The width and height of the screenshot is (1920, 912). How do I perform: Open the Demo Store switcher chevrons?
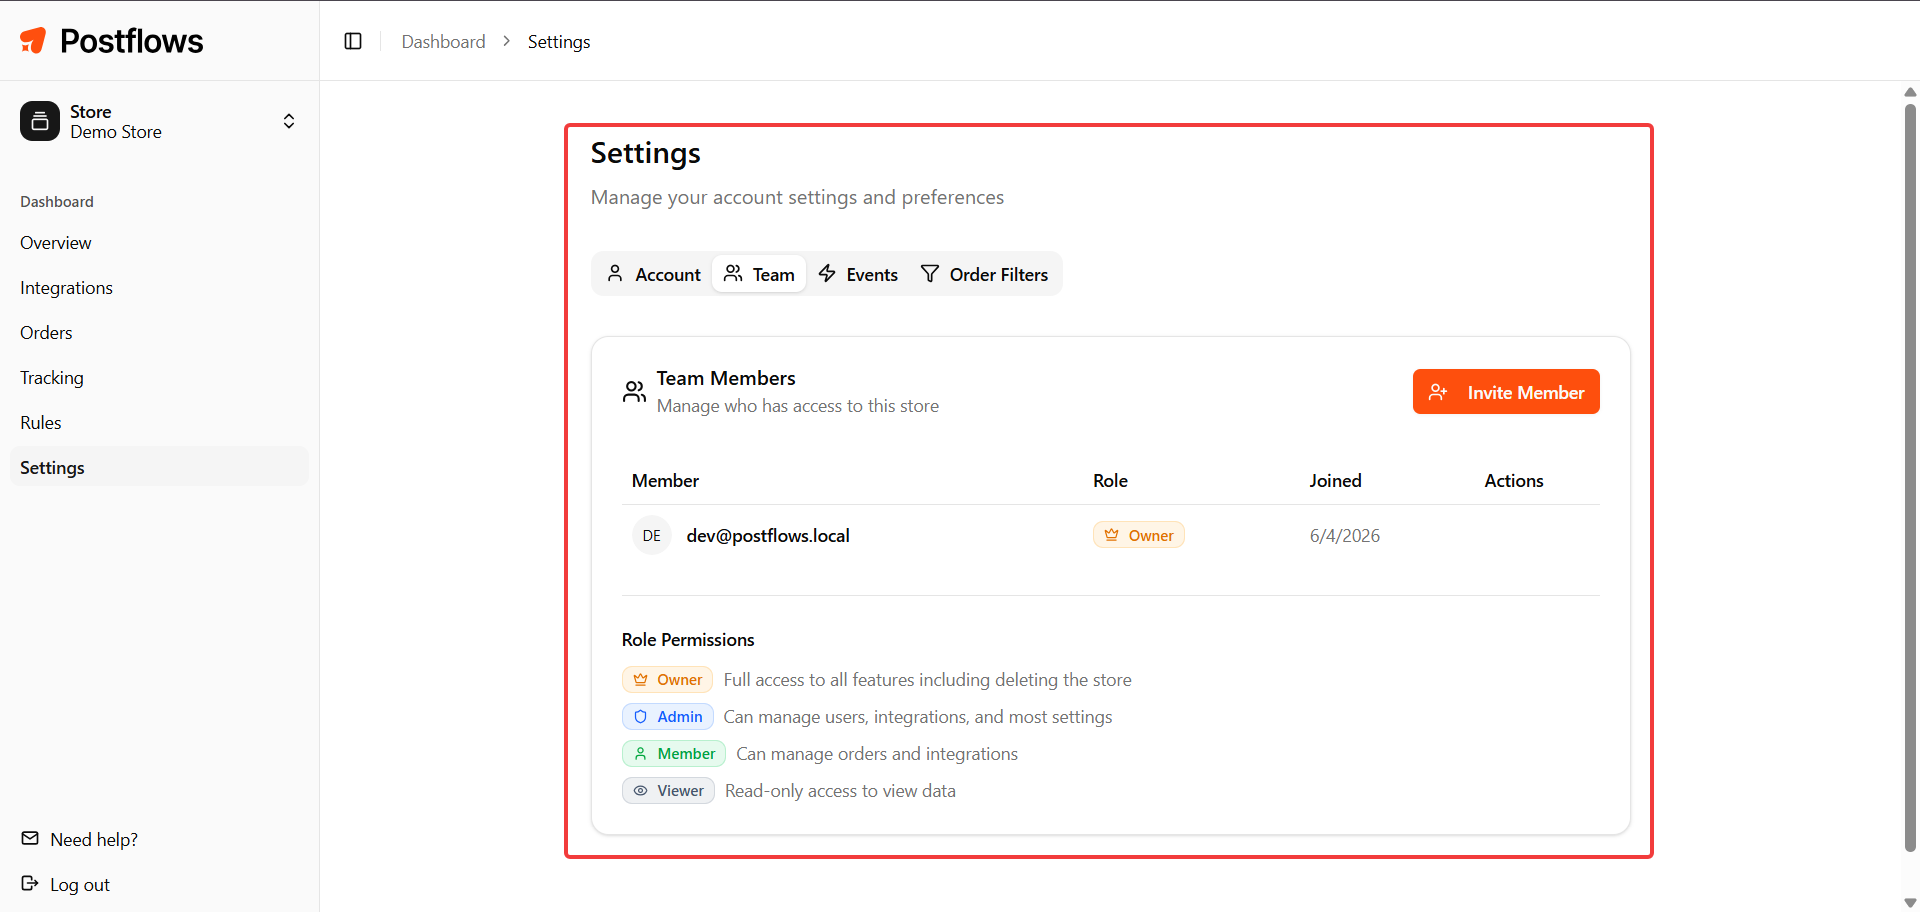click(x=289, y=121)
